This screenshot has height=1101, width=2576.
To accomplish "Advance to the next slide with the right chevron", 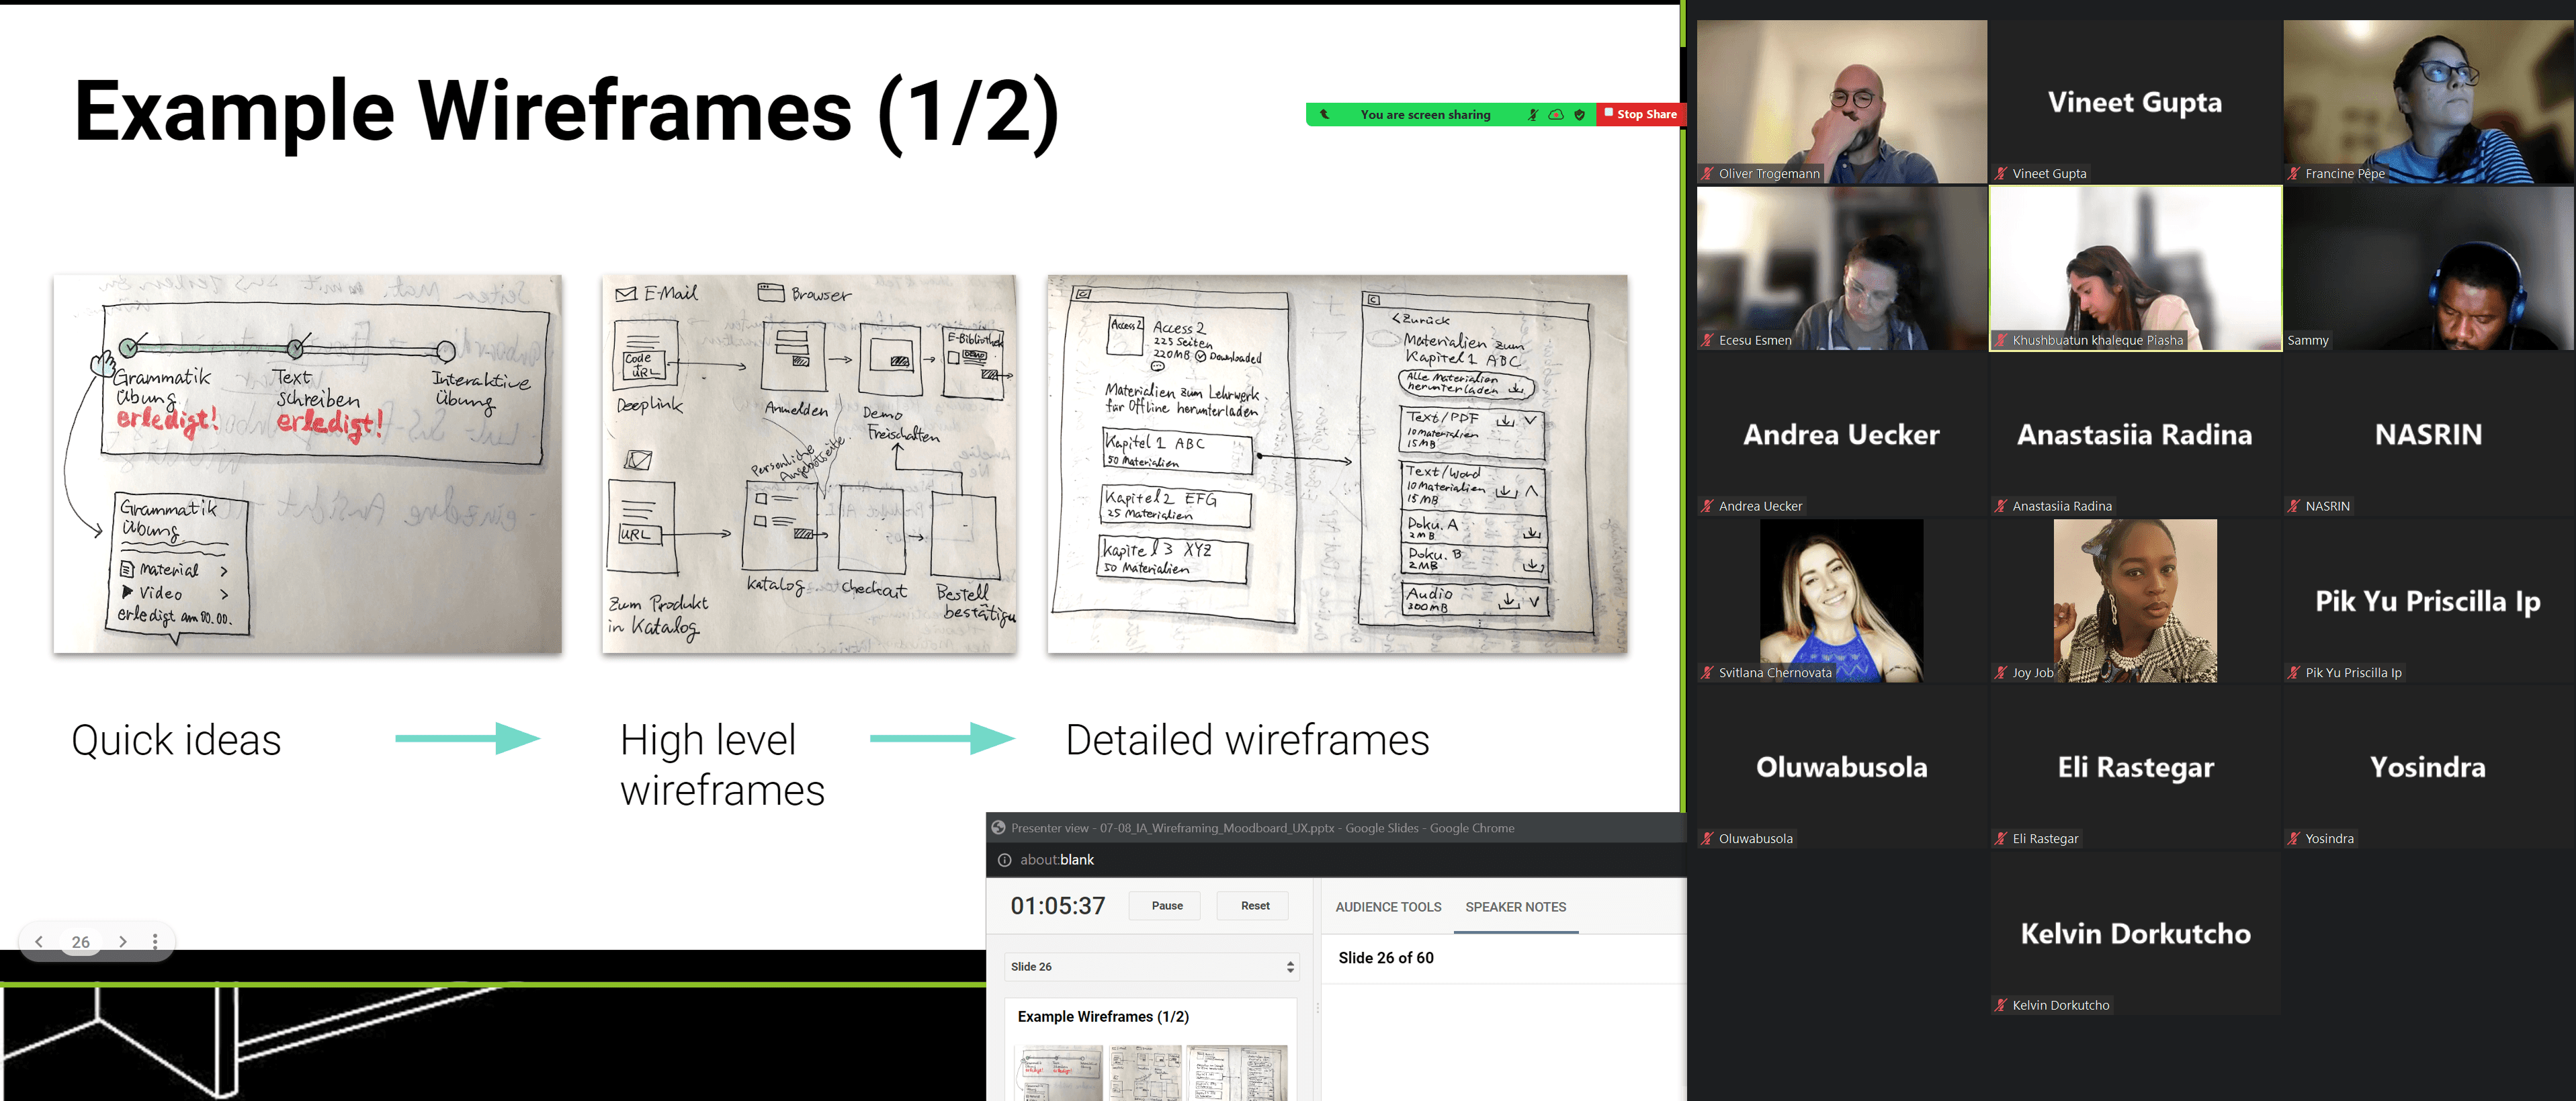I will pyautogui.click(x=123, y=941).
